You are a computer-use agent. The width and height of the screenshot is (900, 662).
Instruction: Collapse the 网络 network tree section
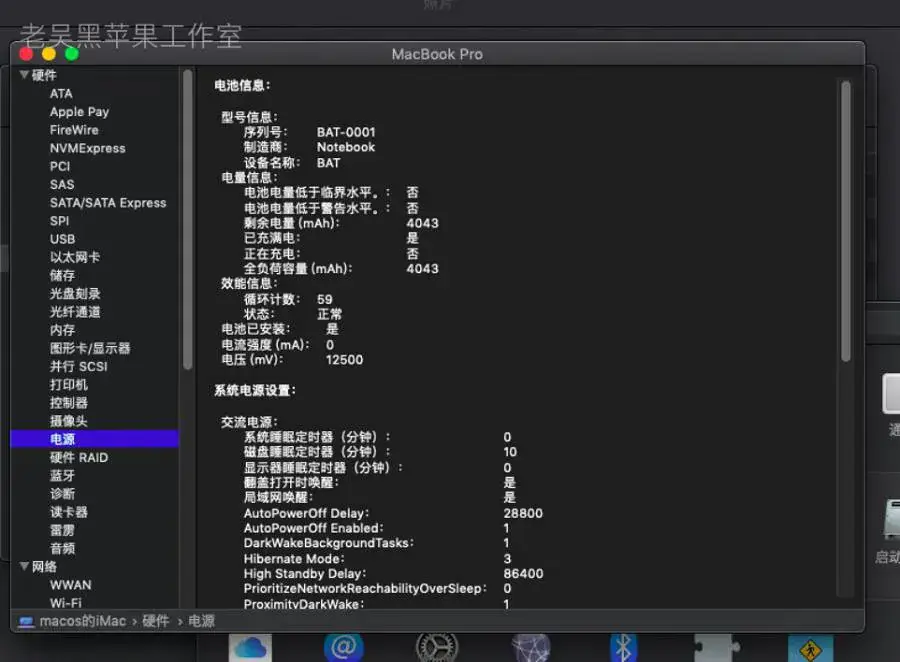(24, 566)
